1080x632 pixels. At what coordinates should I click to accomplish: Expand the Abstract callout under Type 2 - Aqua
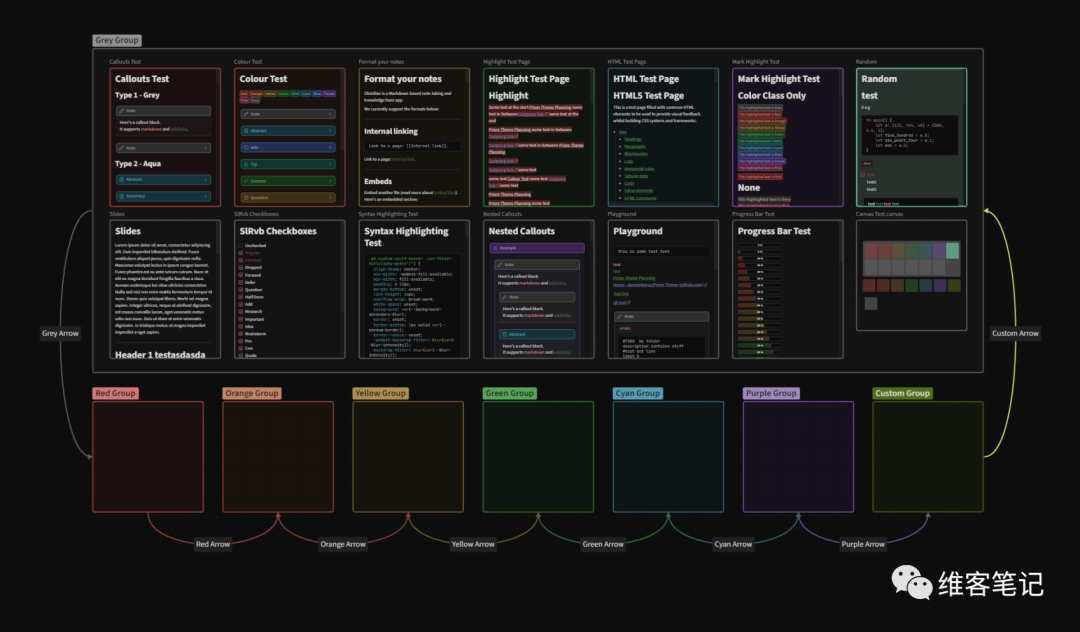[x=205, y=180]
